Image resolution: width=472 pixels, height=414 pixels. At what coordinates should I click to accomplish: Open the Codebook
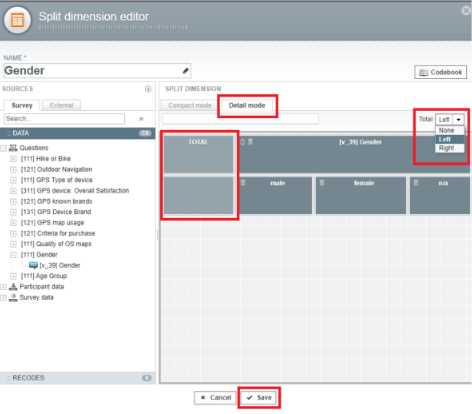[440, 72]
